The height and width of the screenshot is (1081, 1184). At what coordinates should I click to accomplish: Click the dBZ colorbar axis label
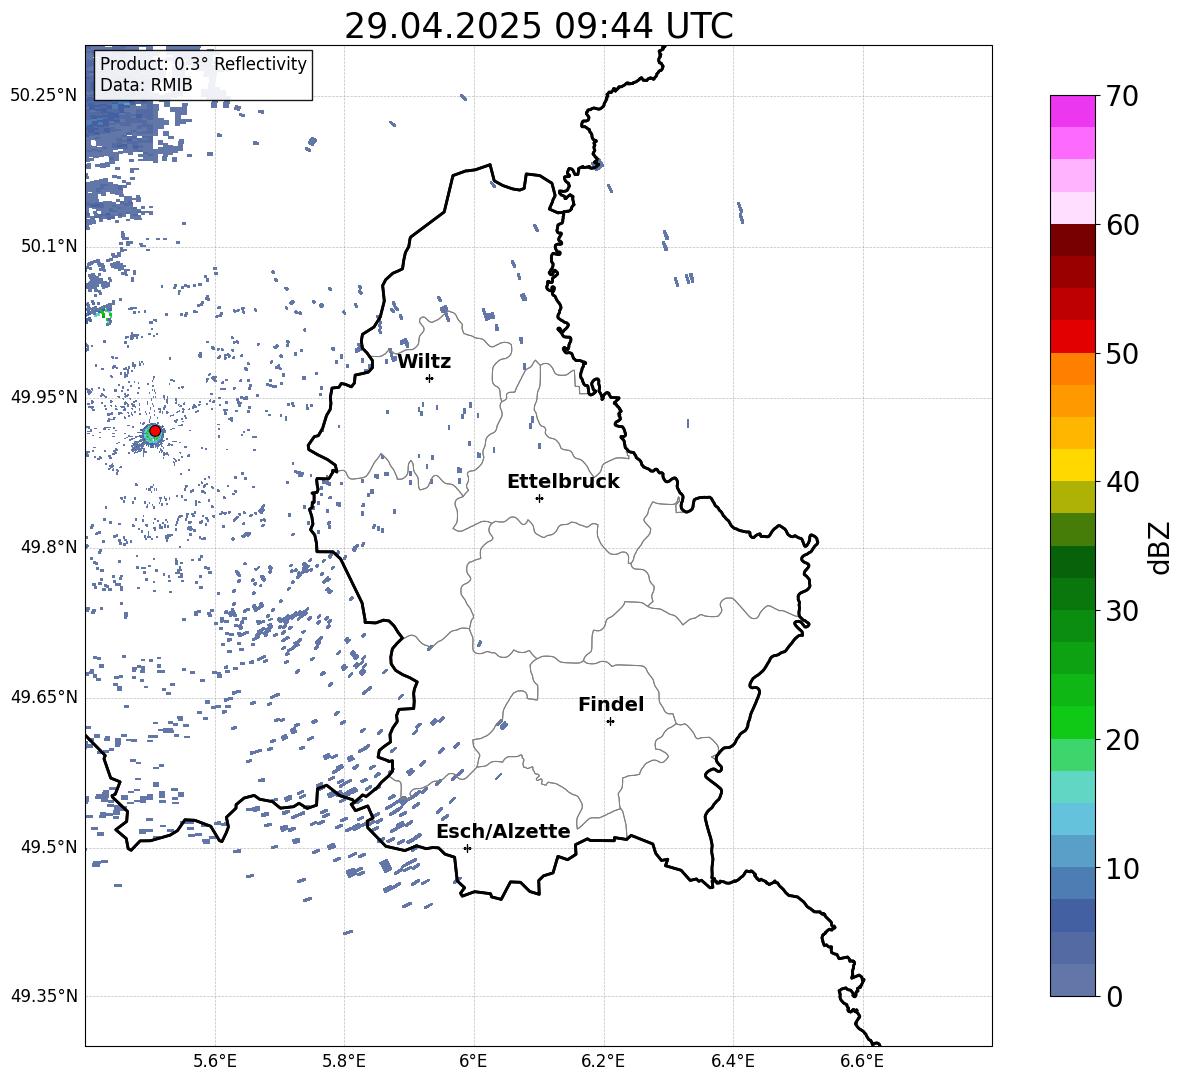click(x=1160, y=547)
